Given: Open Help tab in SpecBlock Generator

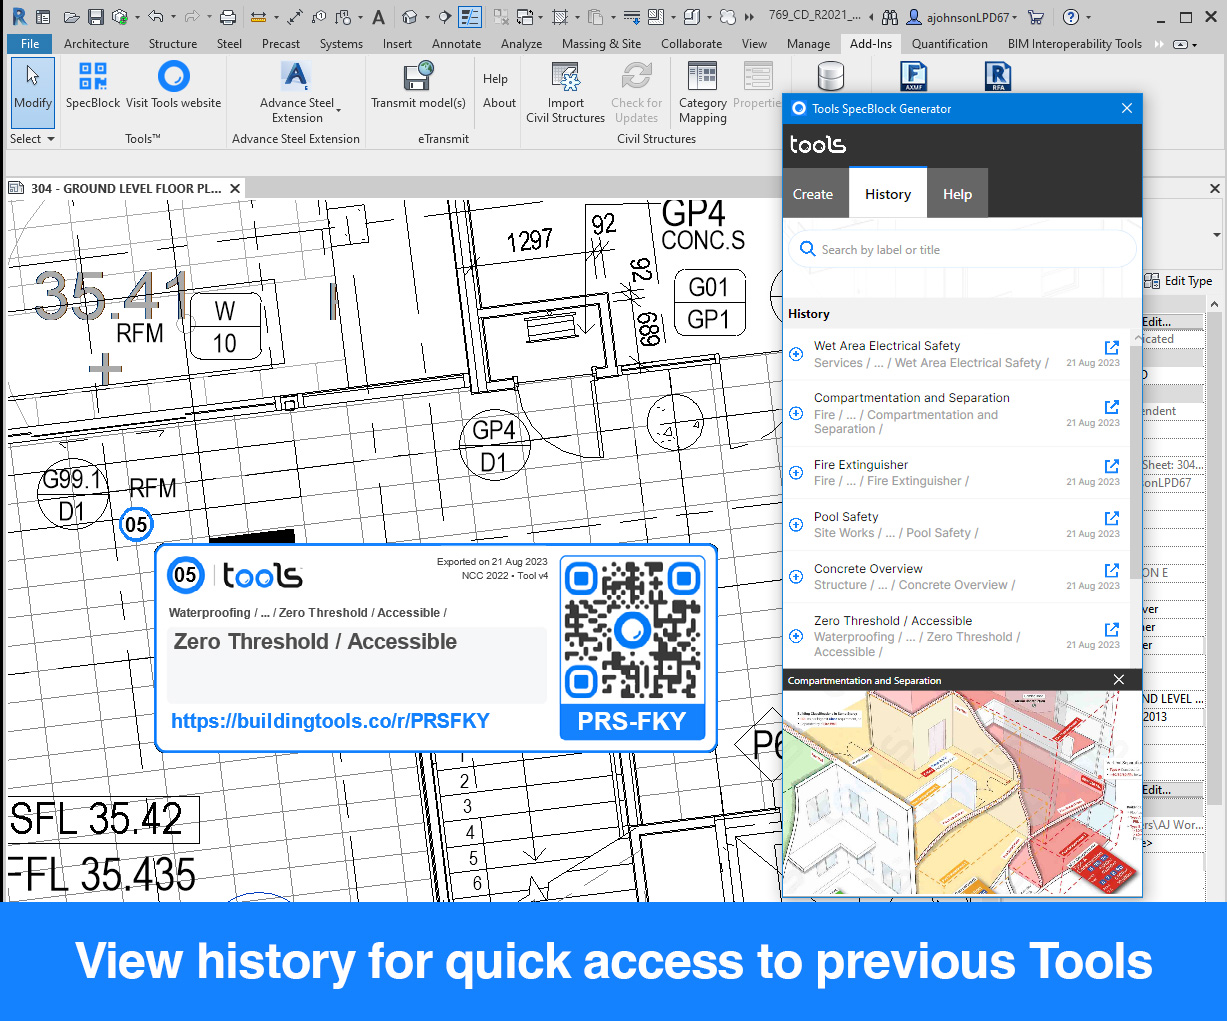Looking at the screenshot, I should [x=957, y=195].
